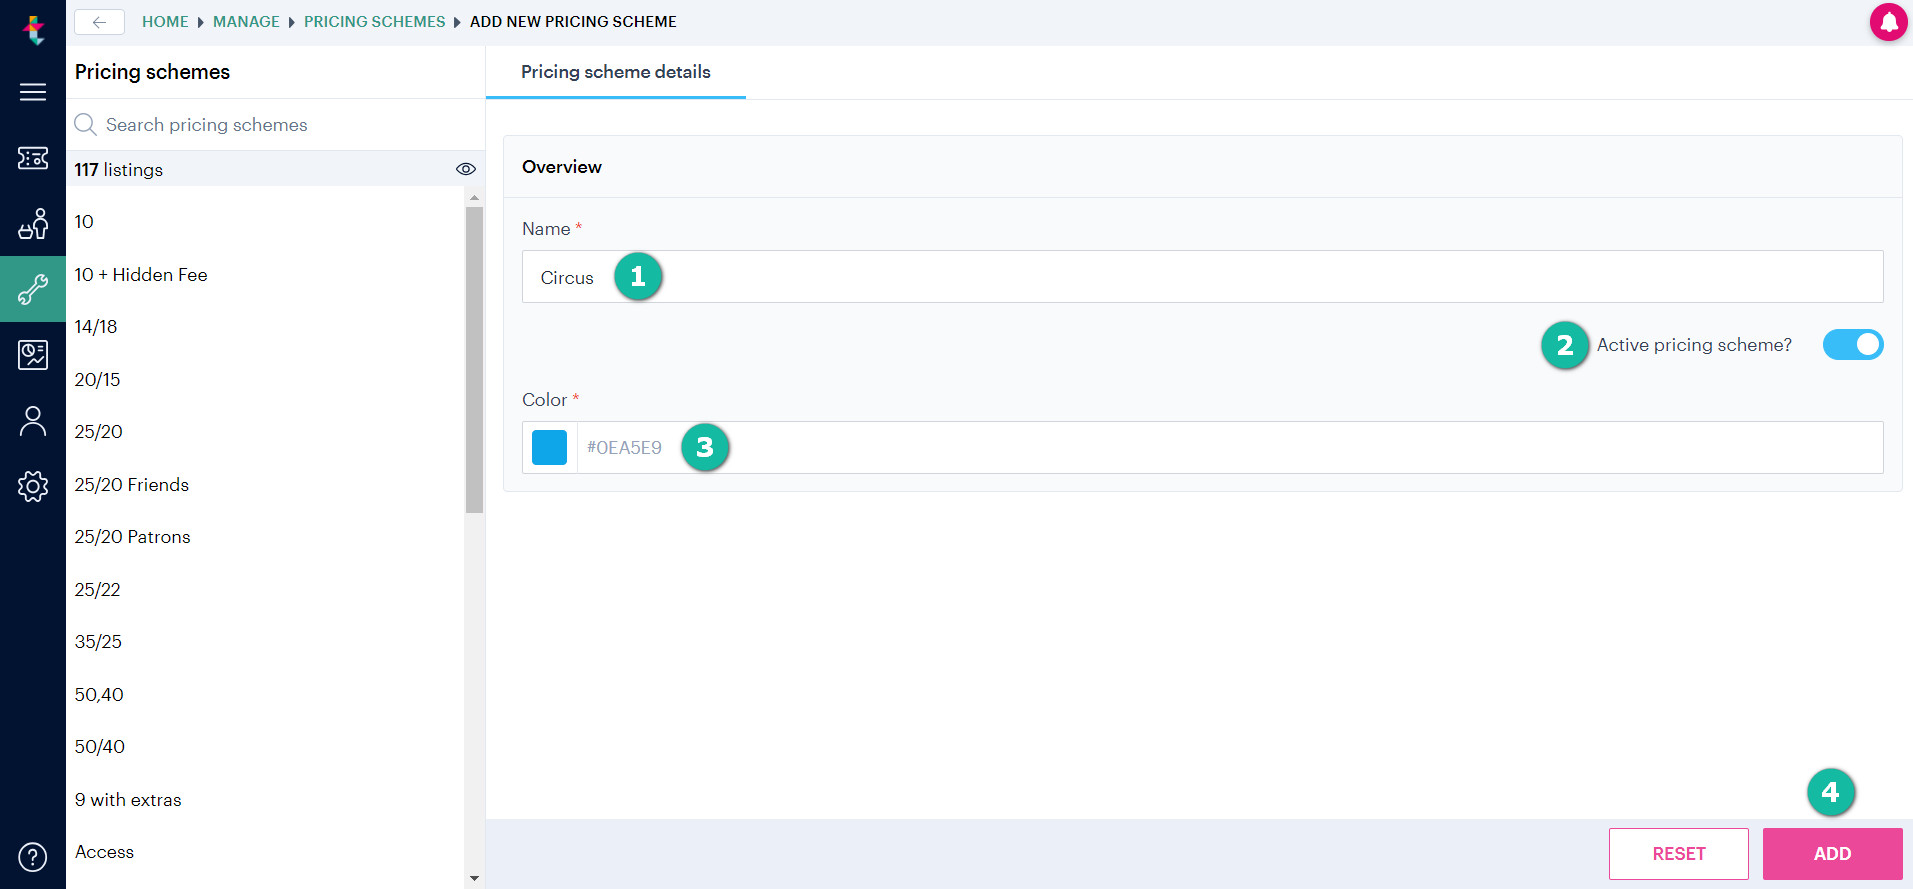Click the app logo icon

click(34, 30)
